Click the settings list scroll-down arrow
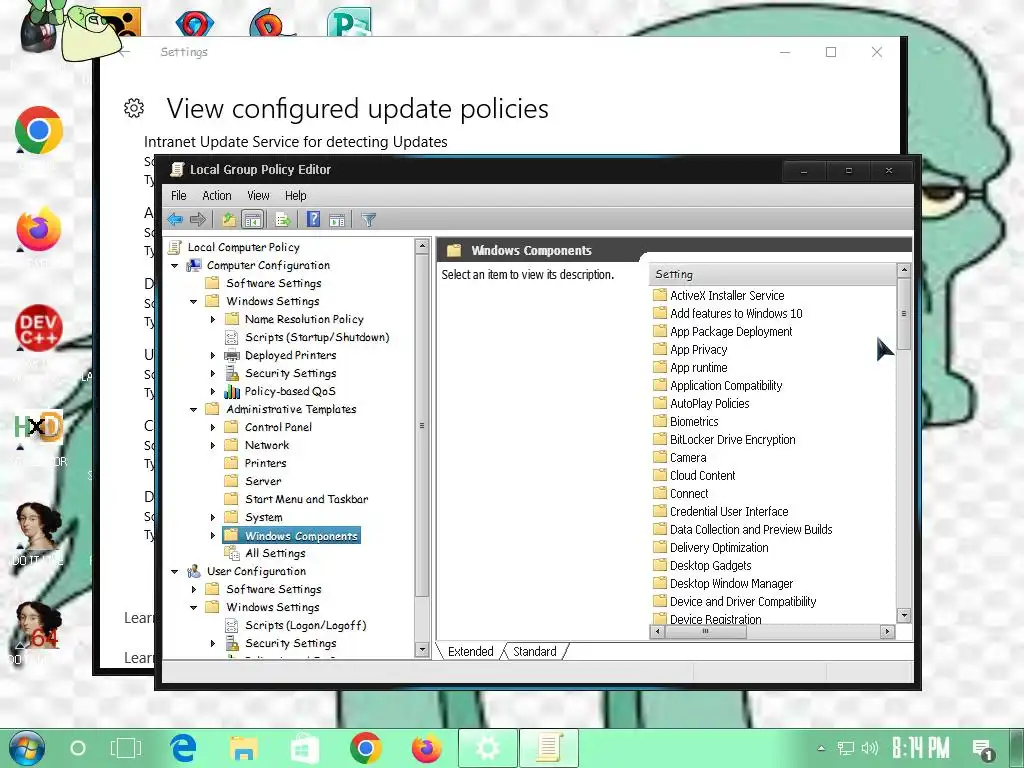 pyautogui.click(x=904, y=615)
